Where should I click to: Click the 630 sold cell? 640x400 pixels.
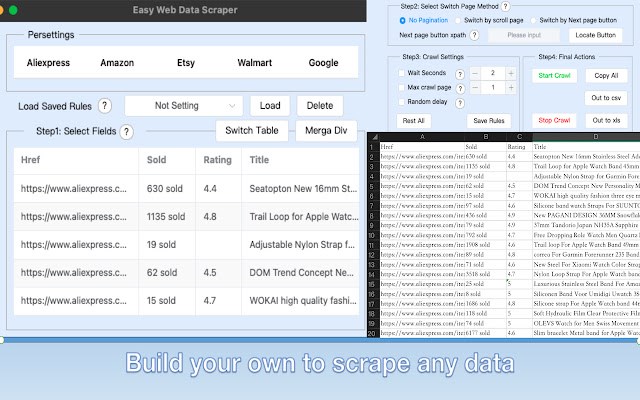click(x=167, y=189)
